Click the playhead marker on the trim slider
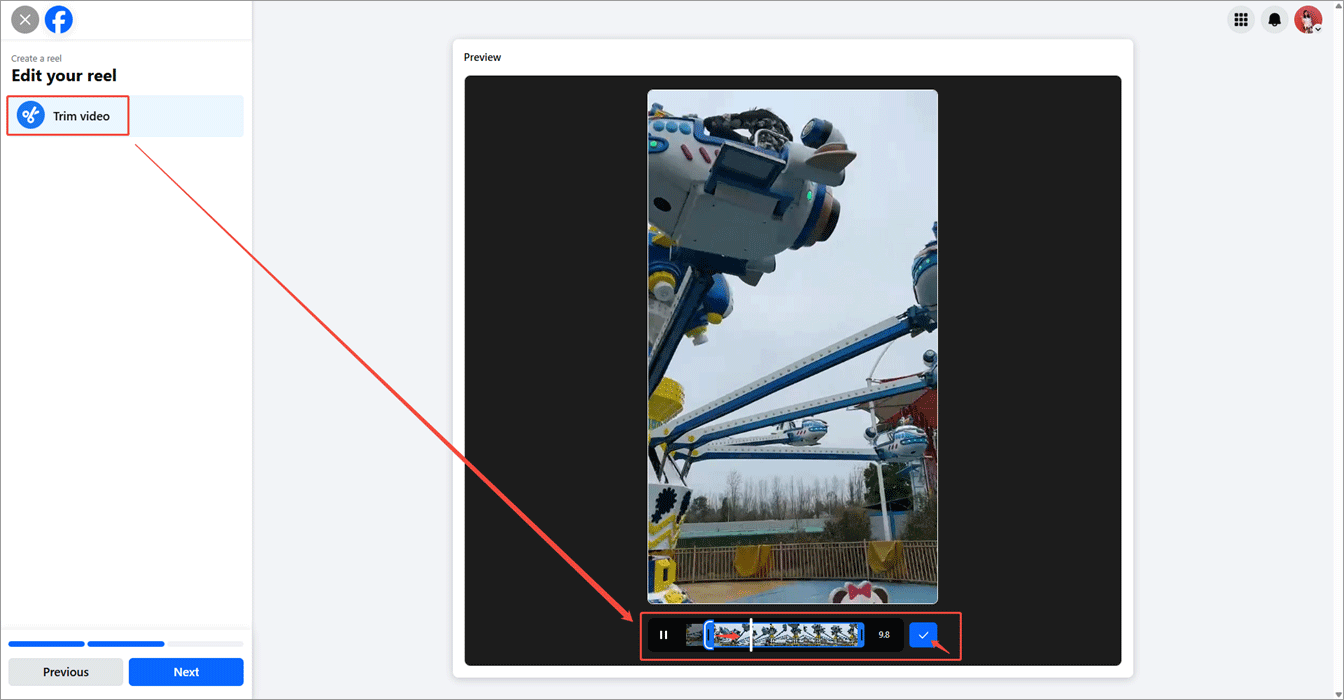This screenshot has height=700, width=1344. (750, 634)
